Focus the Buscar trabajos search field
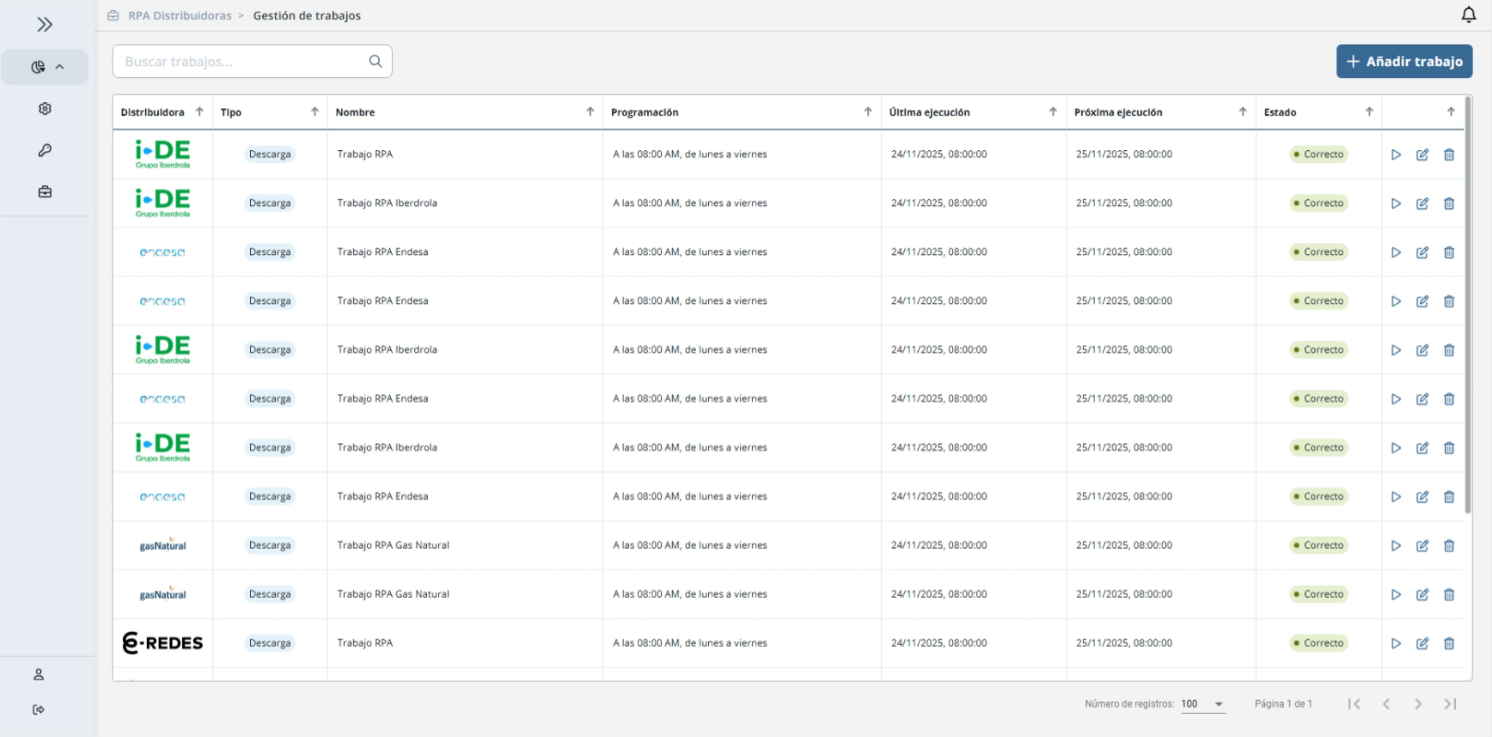The image size is (1492, 737). [240, 61]
